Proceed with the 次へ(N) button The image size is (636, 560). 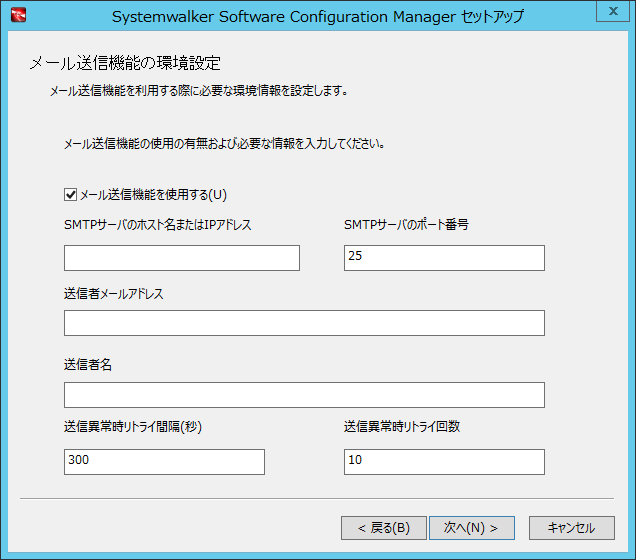click(x=472, y=528)
